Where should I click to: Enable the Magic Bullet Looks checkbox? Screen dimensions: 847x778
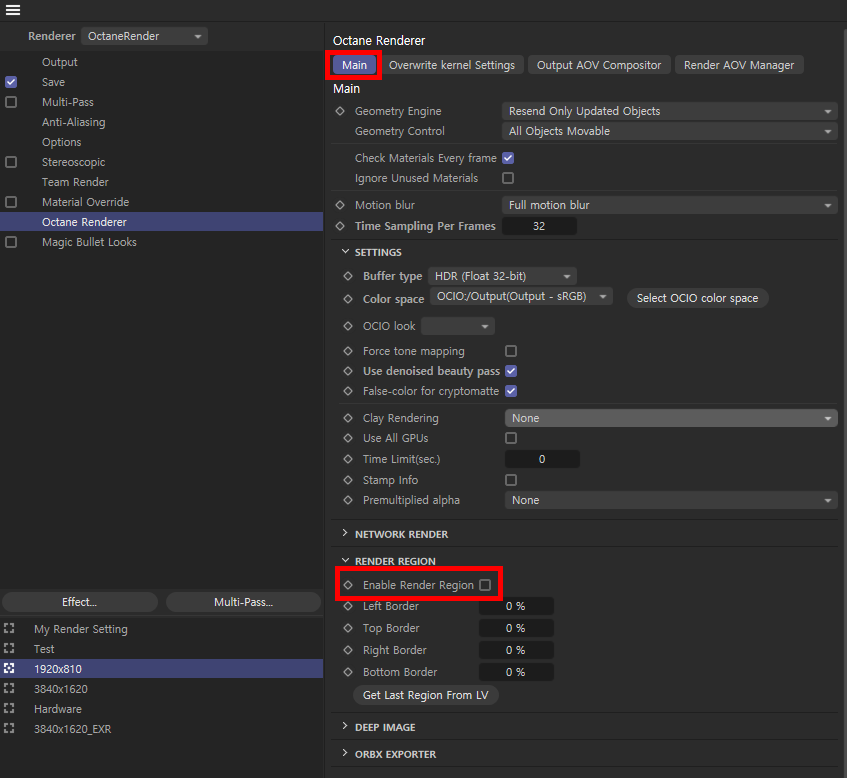[x=11, y=242]
